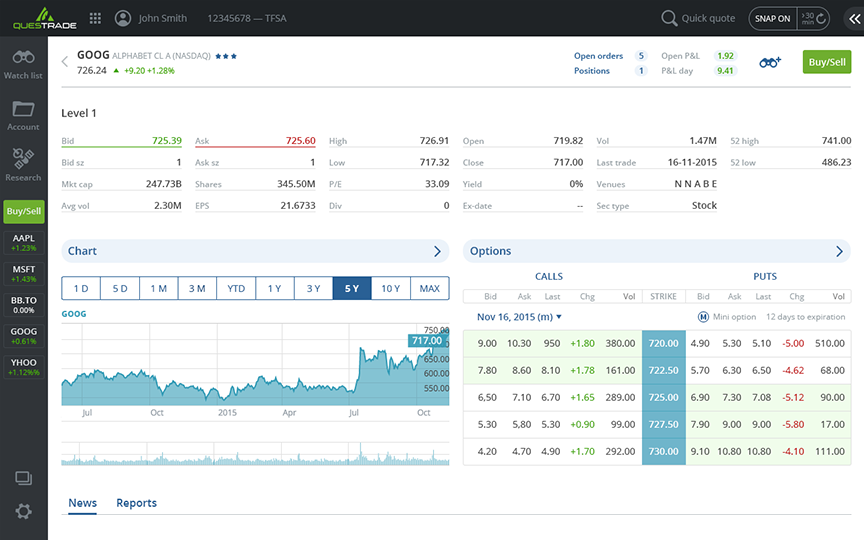Viewport: 864px width, 540px height.
Task: Open the Account folder icon
Action: [x=23, y=109]
